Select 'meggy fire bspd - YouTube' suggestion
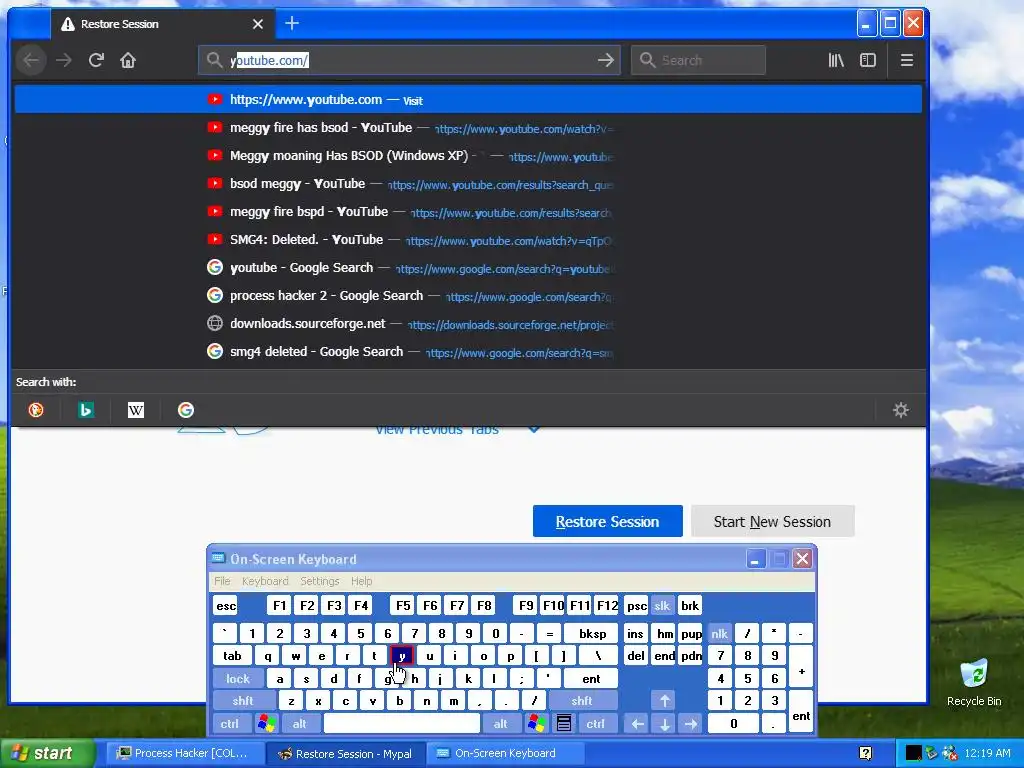 (468, 212)
